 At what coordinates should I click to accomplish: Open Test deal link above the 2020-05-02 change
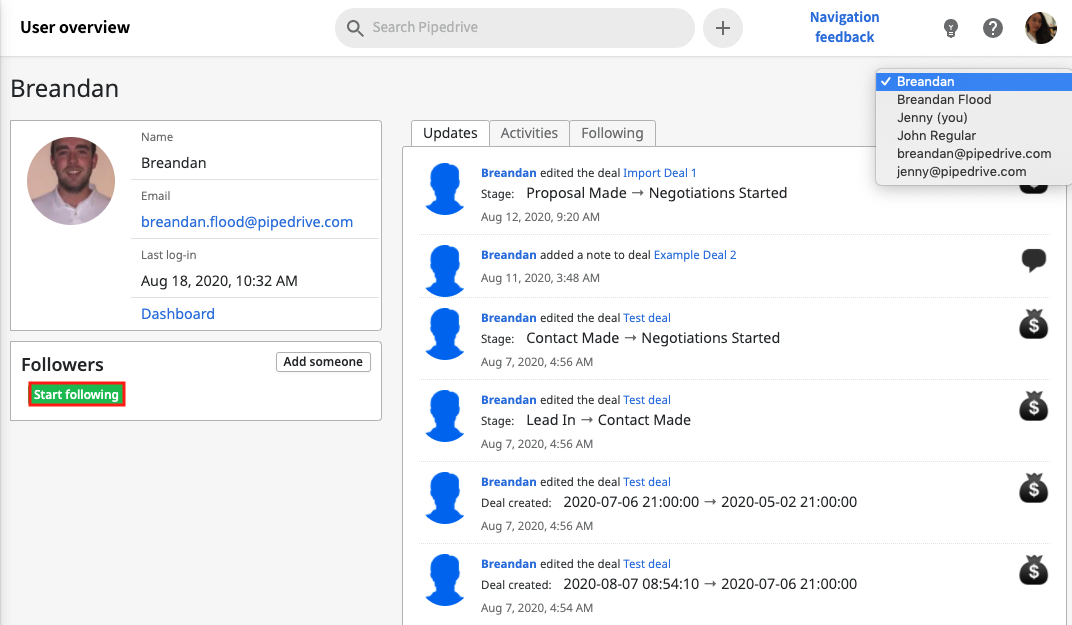coord(647,482)
